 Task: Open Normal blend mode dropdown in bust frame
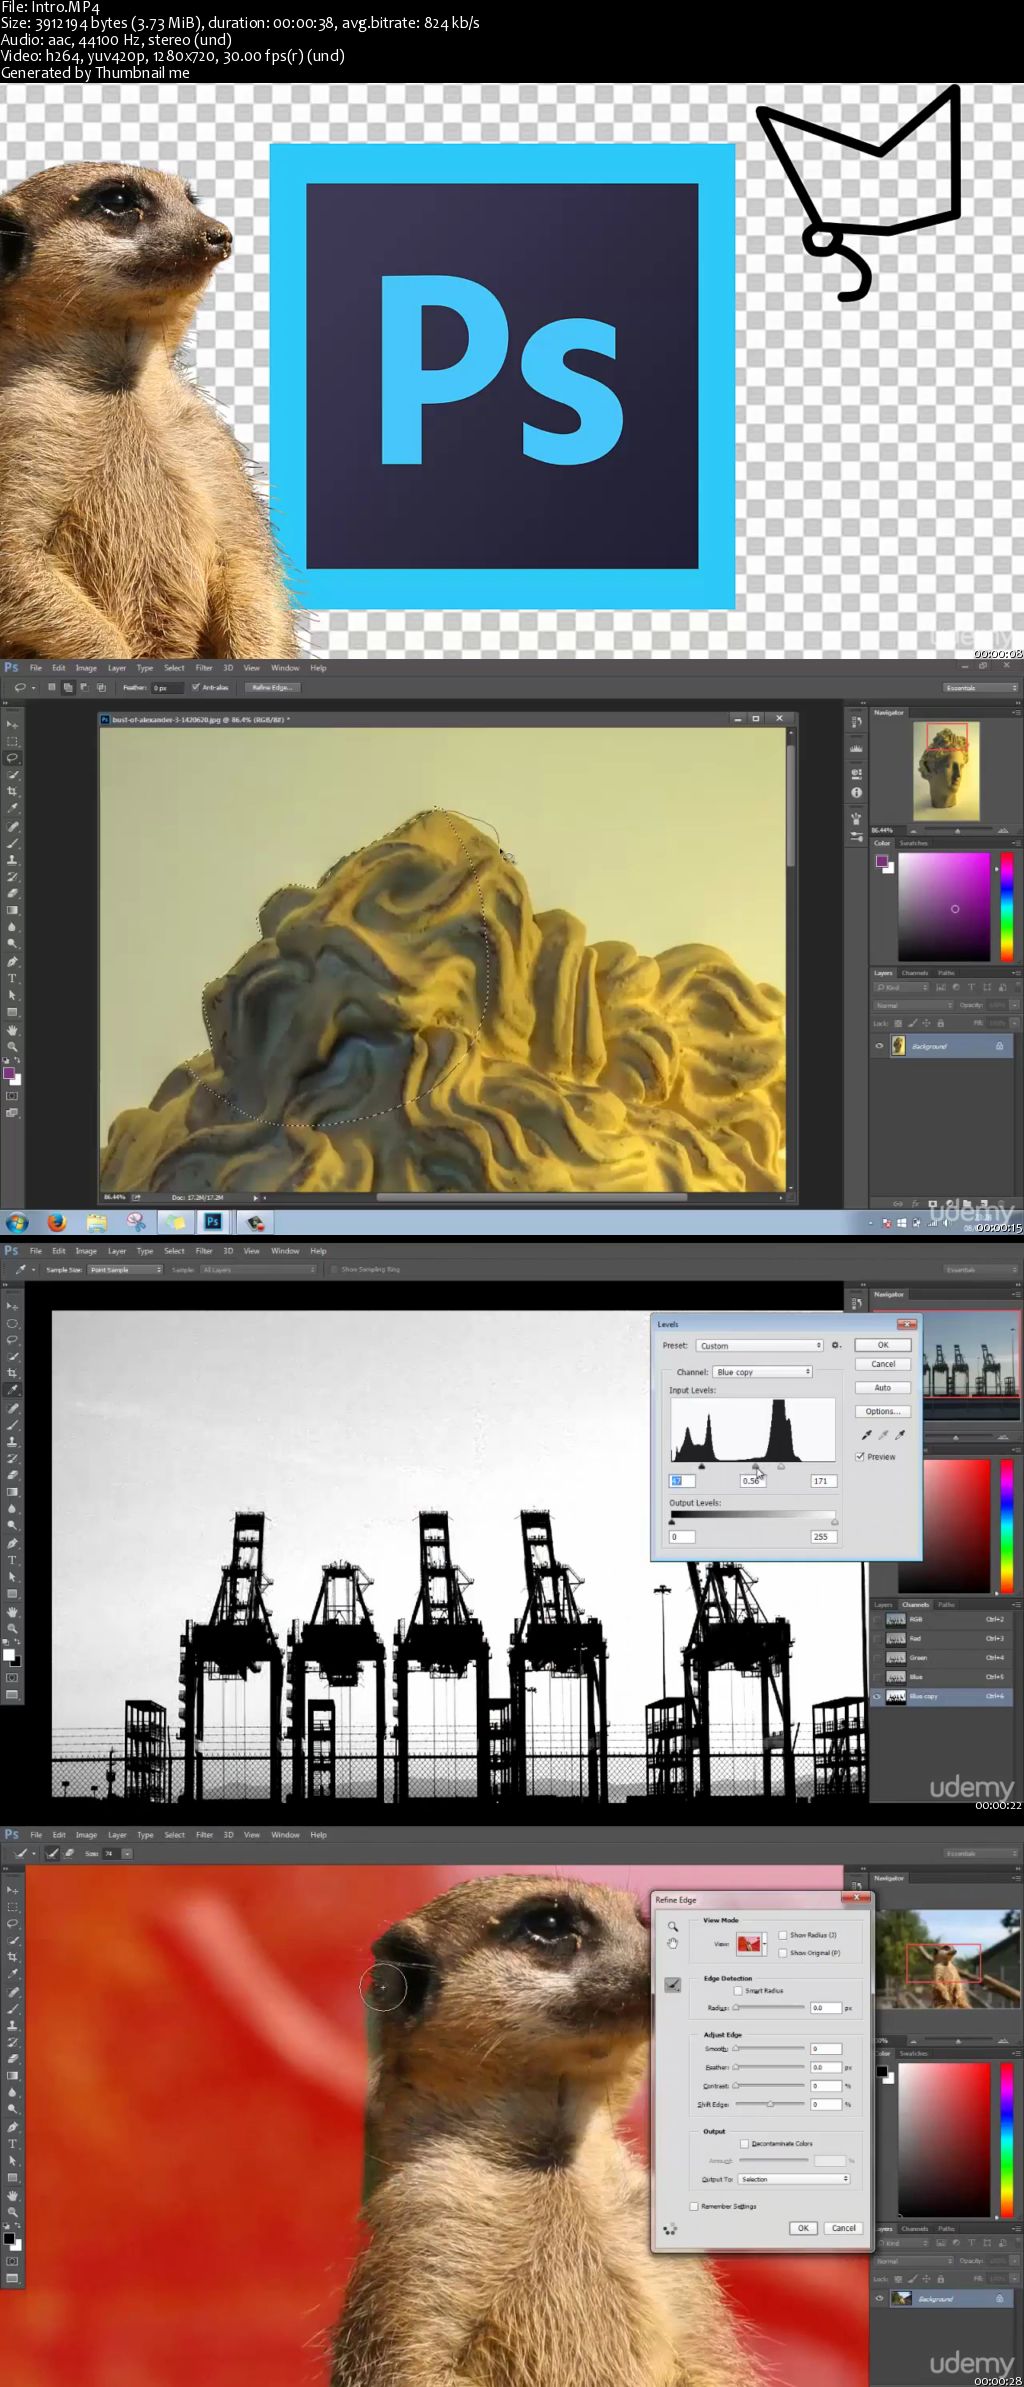[914, 1005]
